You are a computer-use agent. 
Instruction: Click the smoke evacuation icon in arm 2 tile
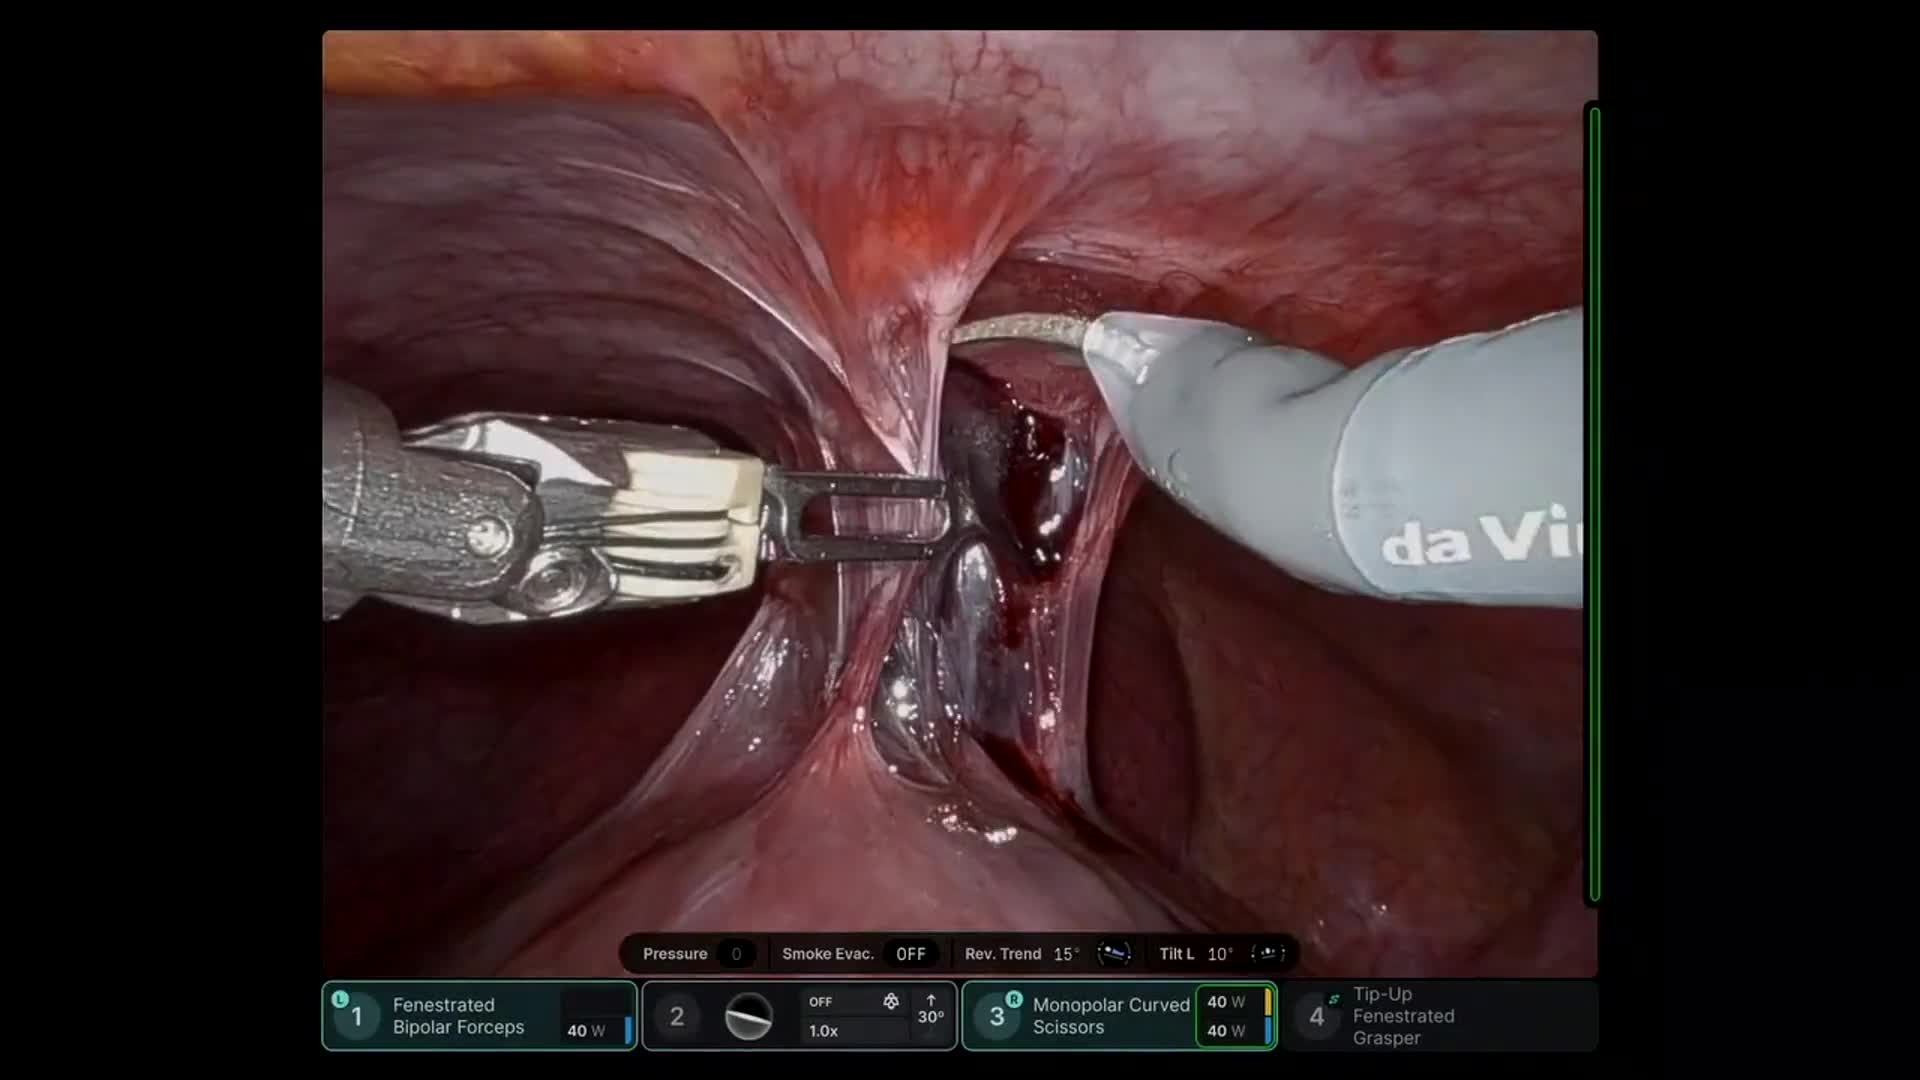tap(893, 1001)
